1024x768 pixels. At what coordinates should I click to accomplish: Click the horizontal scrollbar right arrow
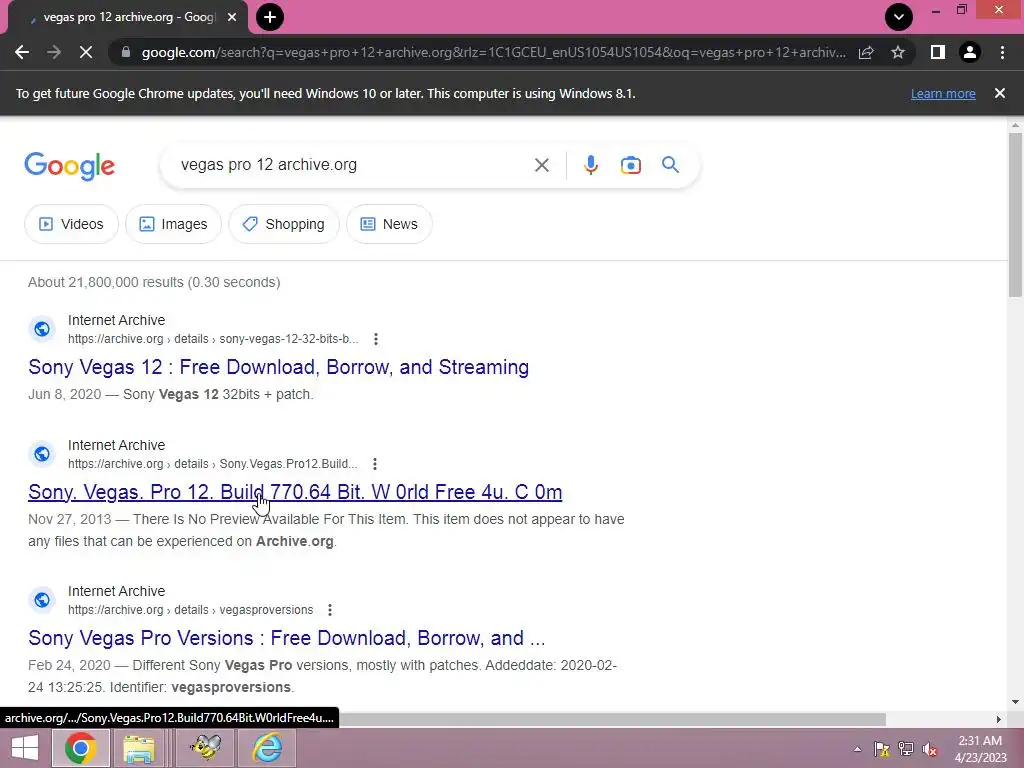[x=999, y=719]
